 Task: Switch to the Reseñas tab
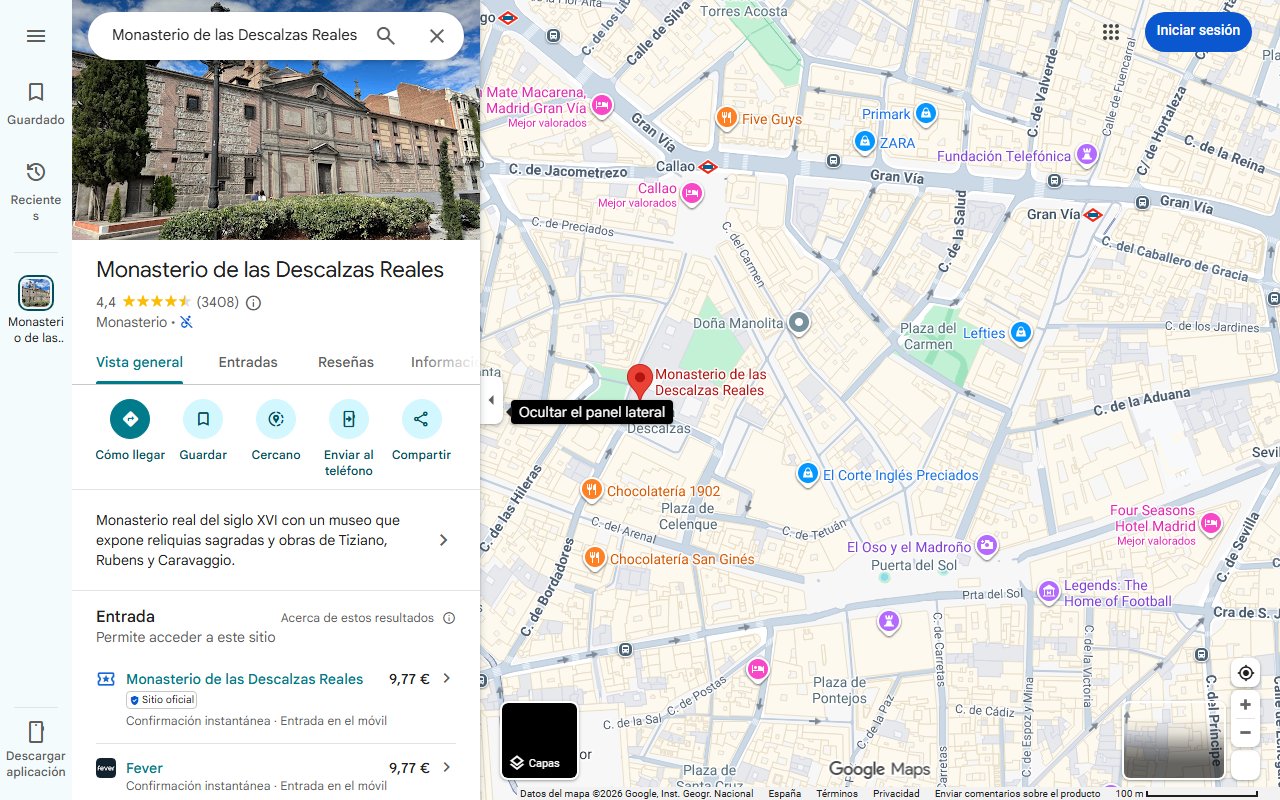click(x=346, y=362)
